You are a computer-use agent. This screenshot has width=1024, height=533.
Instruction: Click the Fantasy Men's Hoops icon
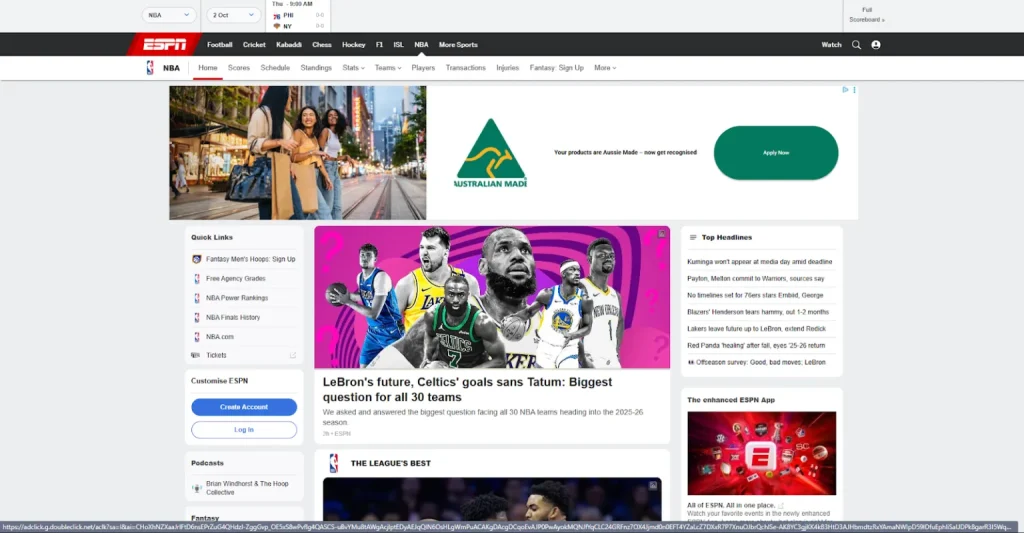pyautogui.click(x=196, y=259)
